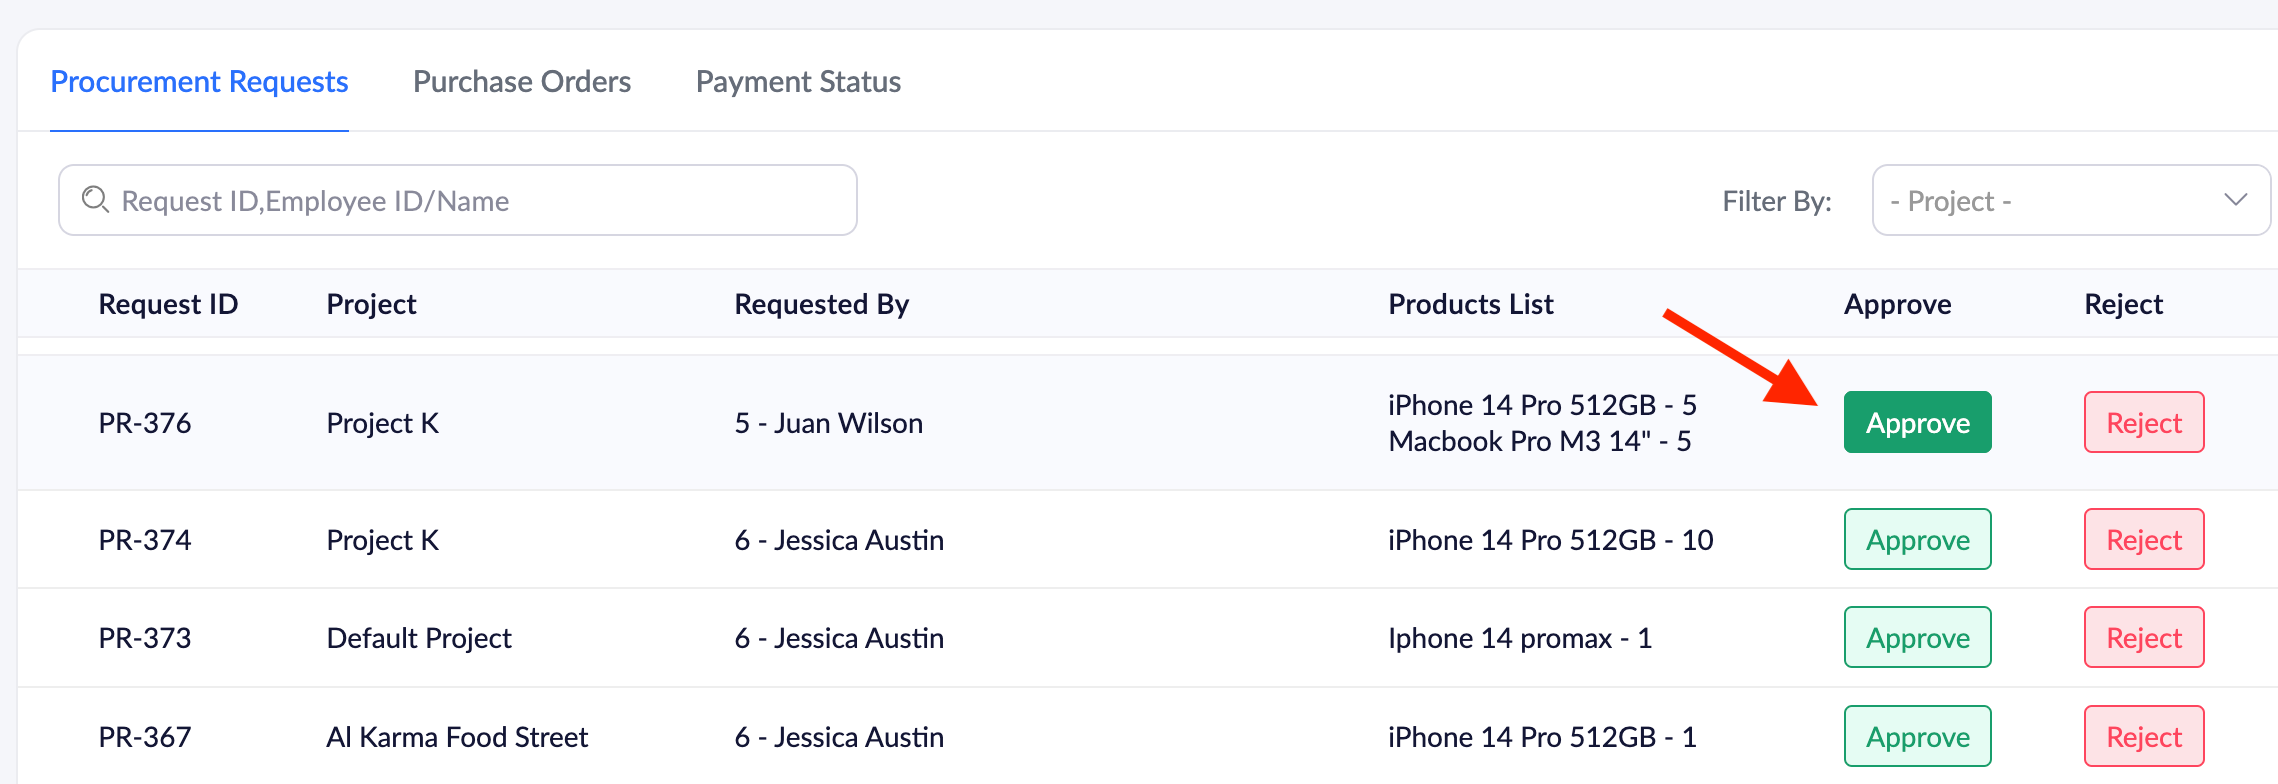The height and width of the screenshot is (784, 2278).
Task: Click the search magnifier icon
Action: point(95,200)
